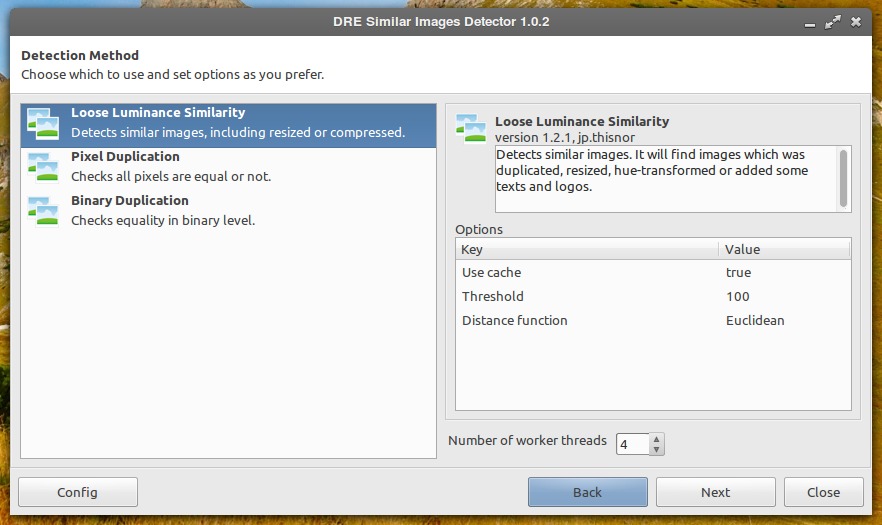Go Back to the previous step
Screen dimensions: 882x525
[587, 492]
